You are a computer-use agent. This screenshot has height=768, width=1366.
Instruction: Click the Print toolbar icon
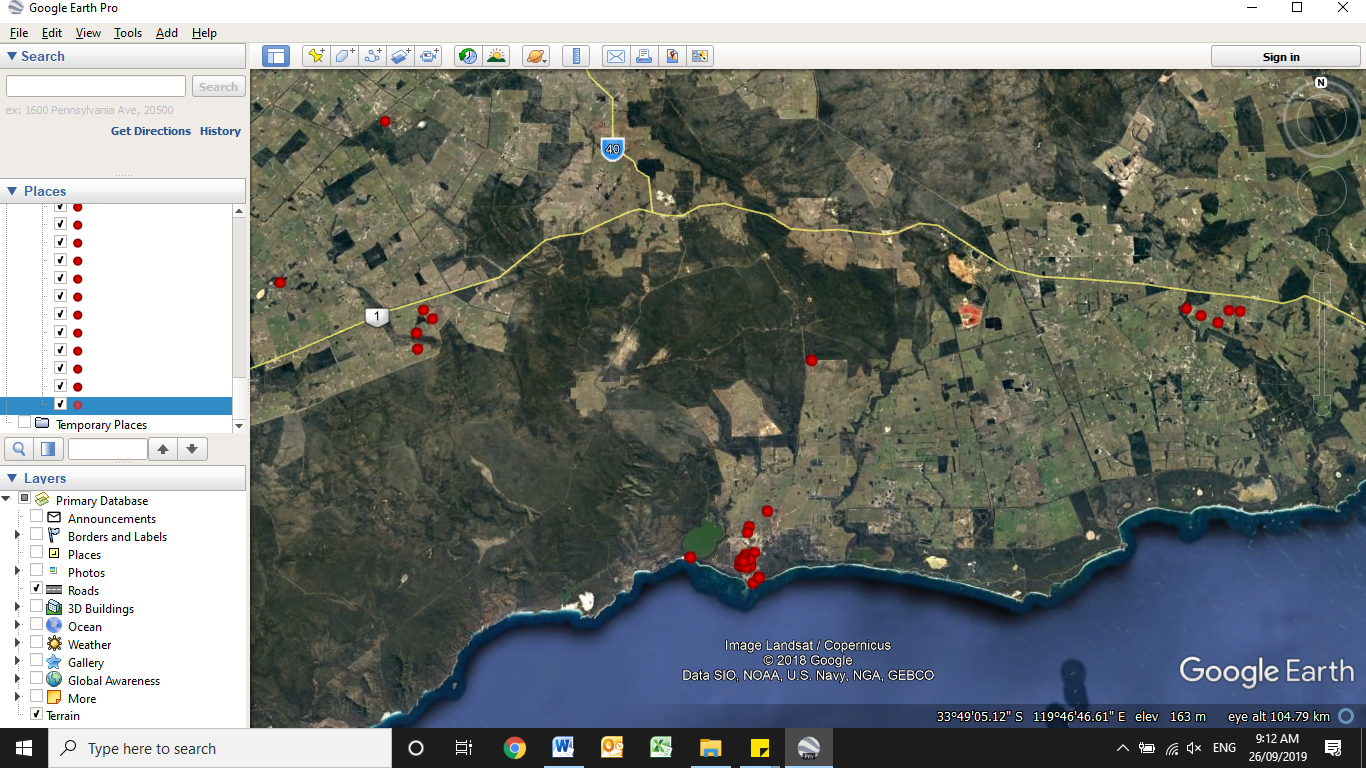click(643, 56)
